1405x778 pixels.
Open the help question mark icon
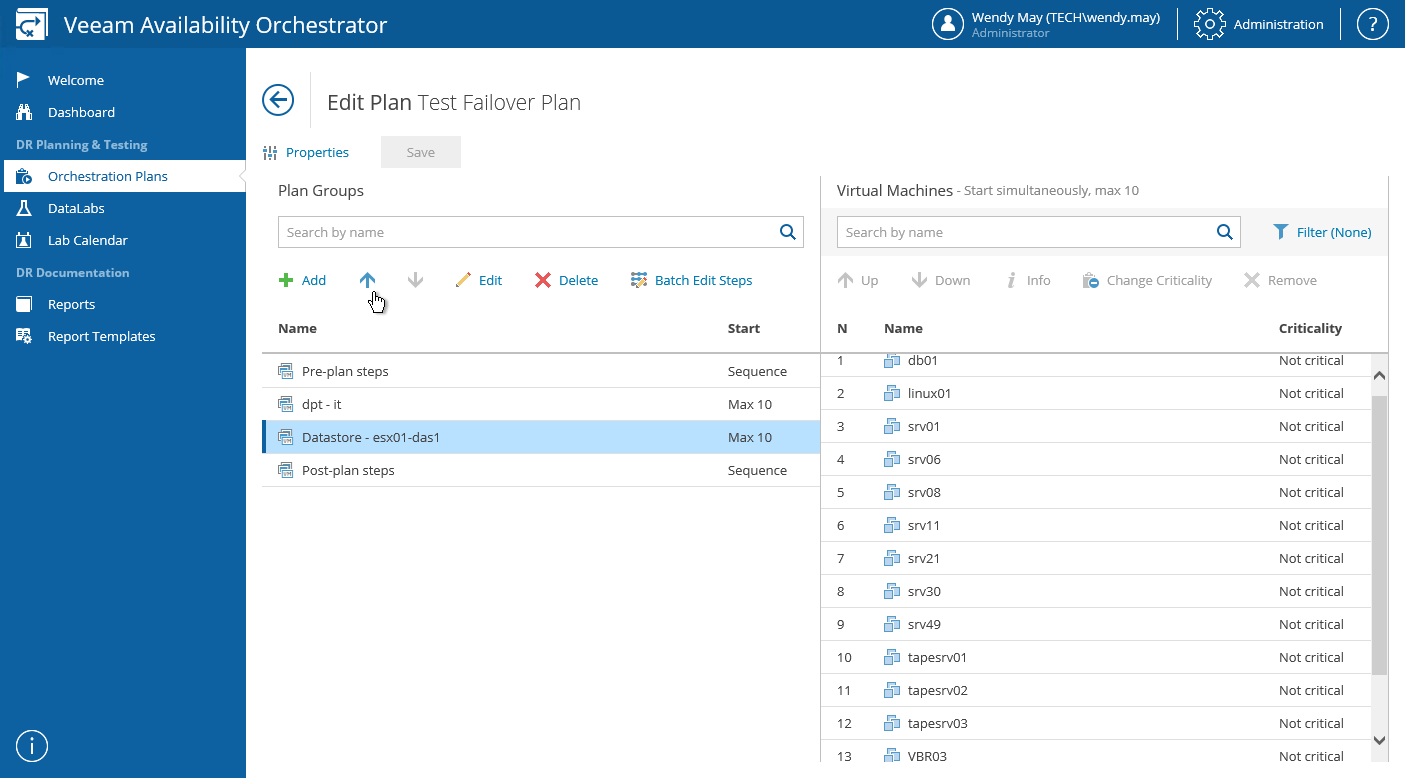1372,25
